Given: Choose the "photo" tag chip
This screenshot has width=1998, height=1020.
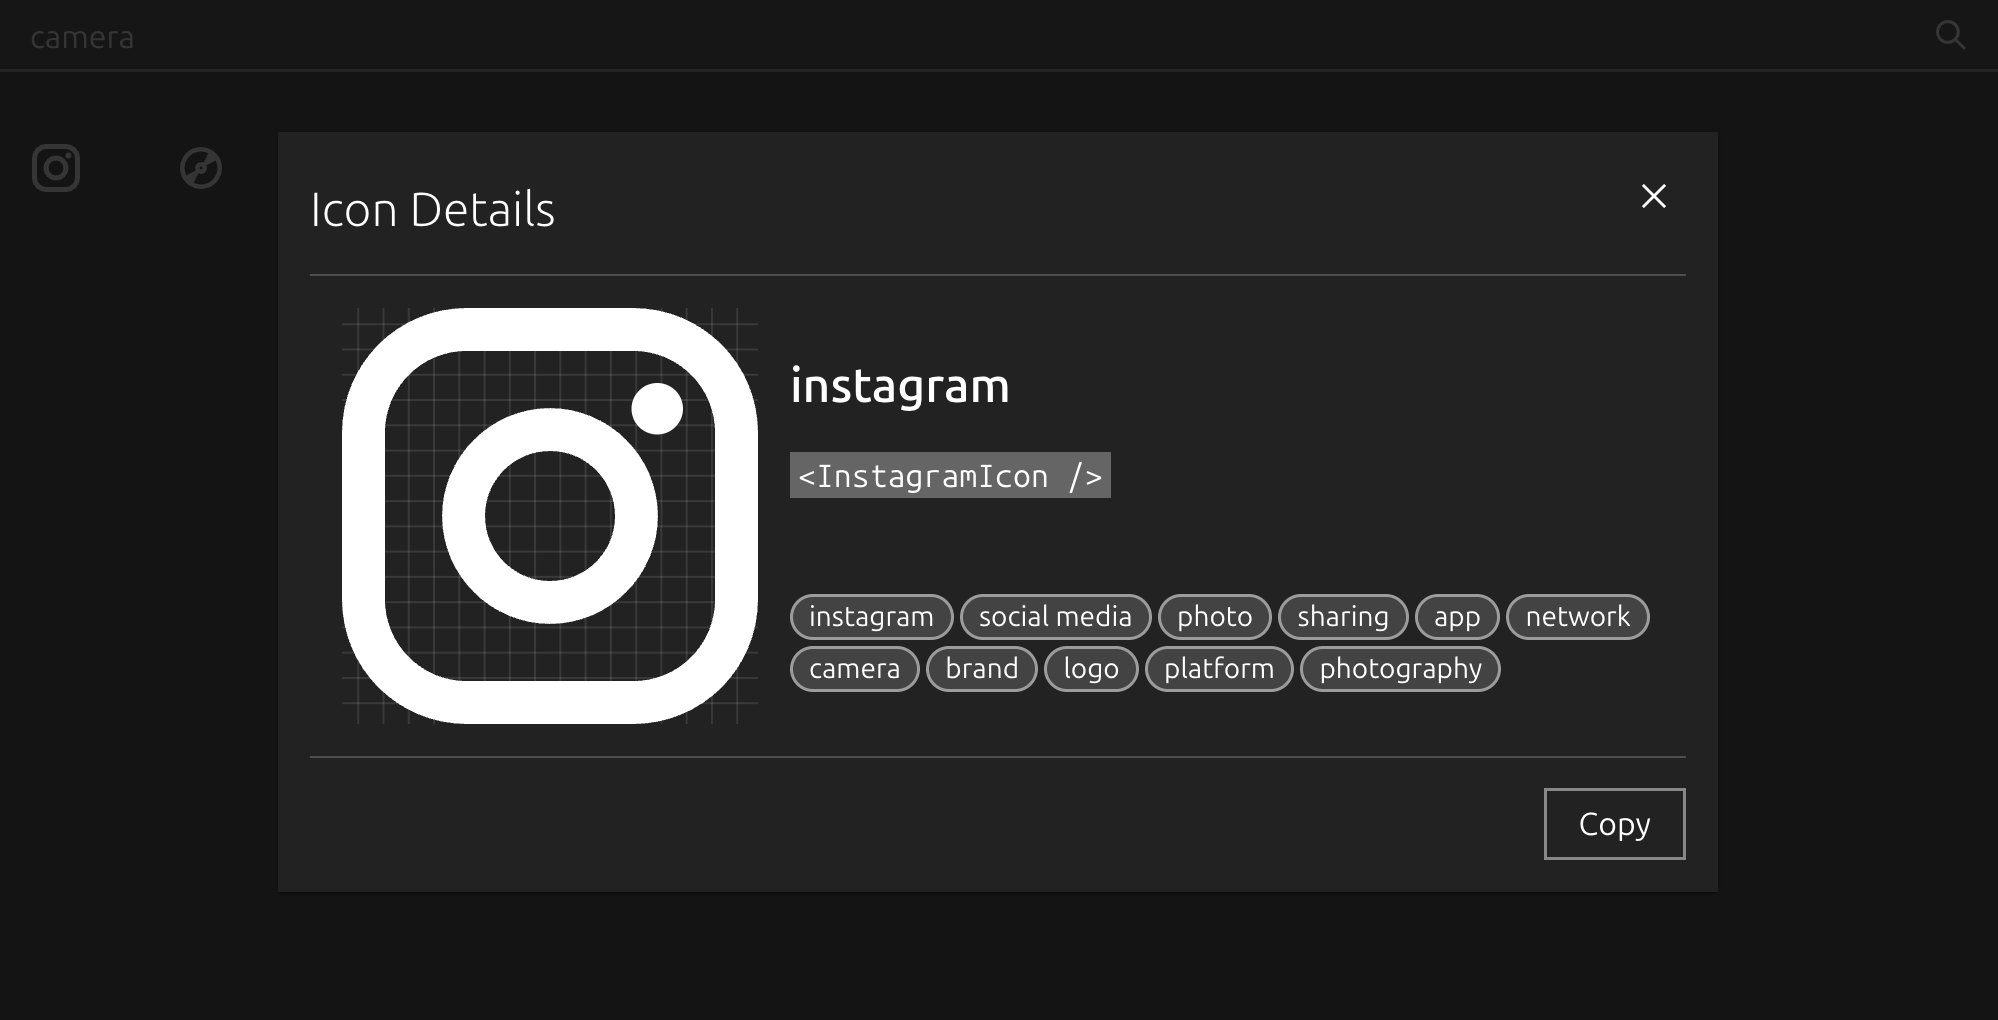Looking at the screenshot, I should click(1214, 617).
